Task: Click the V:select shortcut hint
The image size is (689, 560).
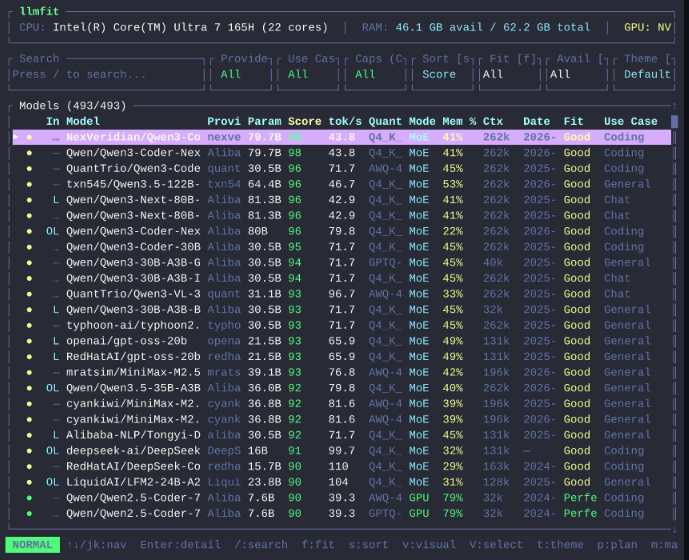Action: (496, 545)
